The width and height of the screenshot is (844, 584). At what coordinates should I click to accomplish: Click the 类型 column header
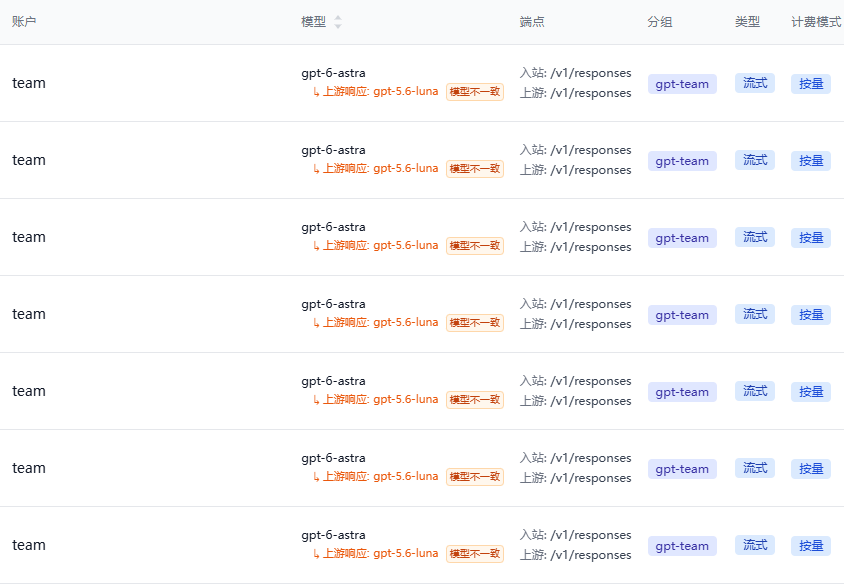pyautogui.click(x=747, y=22)
